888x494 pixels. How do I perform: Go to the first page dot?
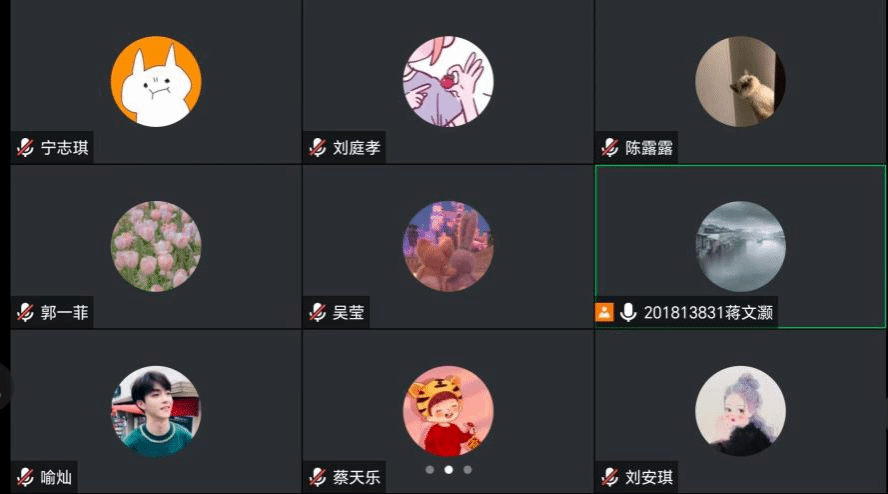[x=430, y=470]
